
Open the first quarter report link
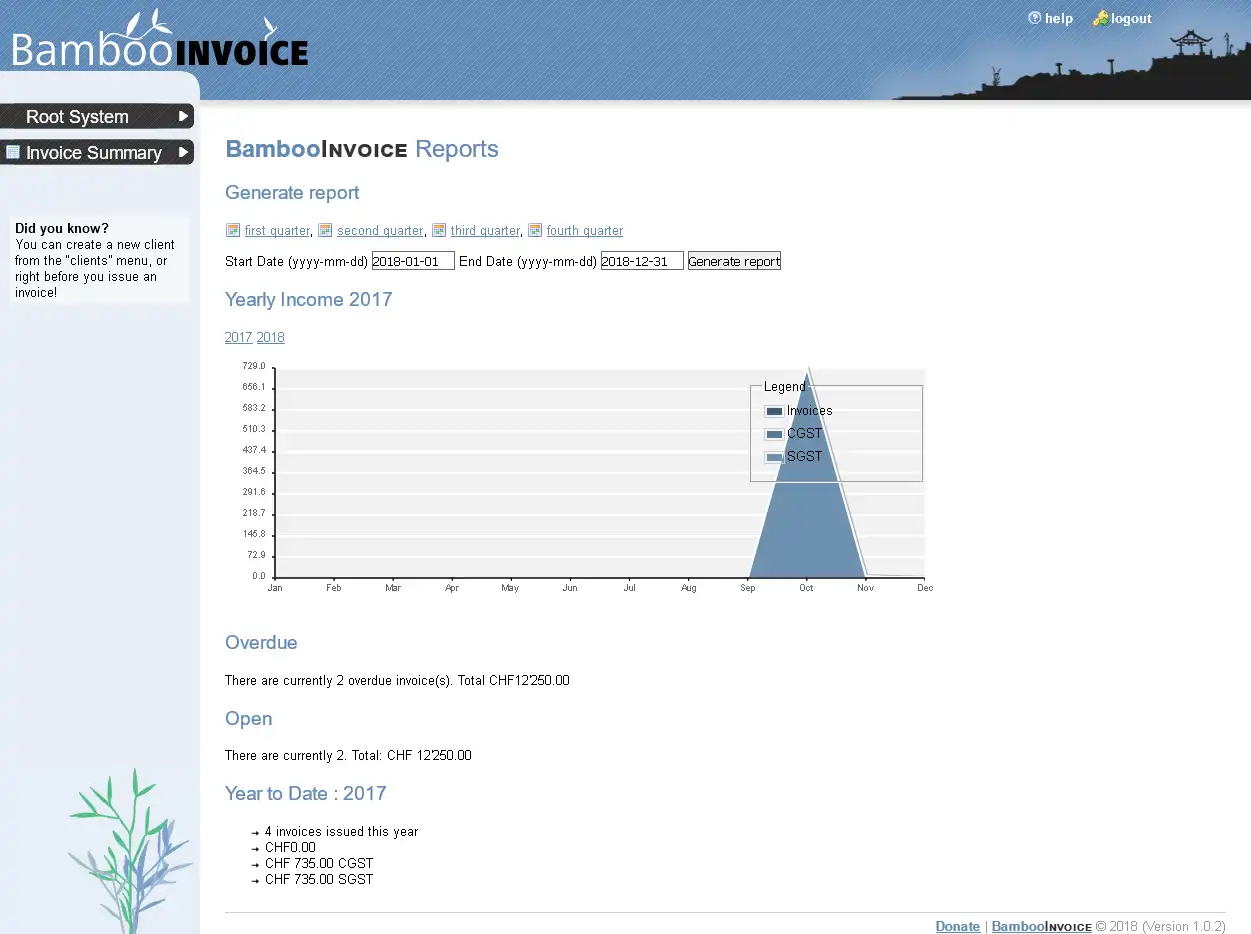(277, 231)
